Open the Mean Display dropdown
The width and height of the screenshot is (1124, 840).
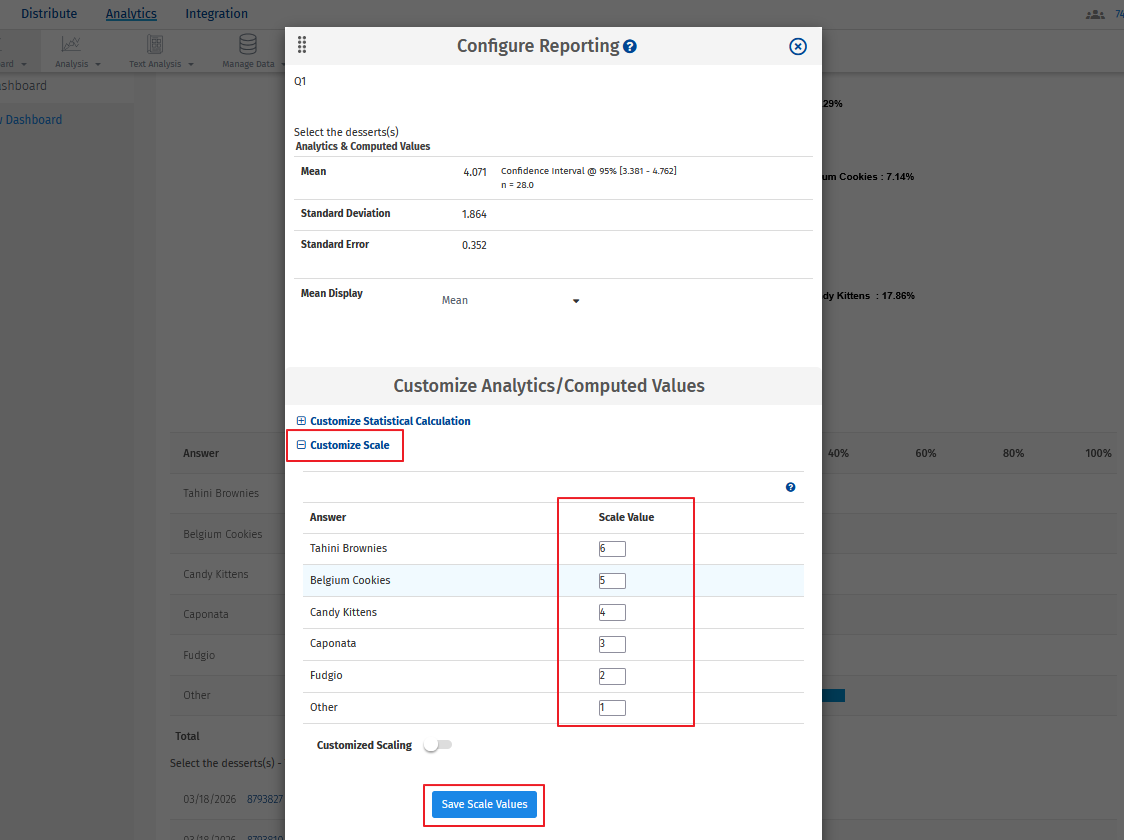[575, 300]
